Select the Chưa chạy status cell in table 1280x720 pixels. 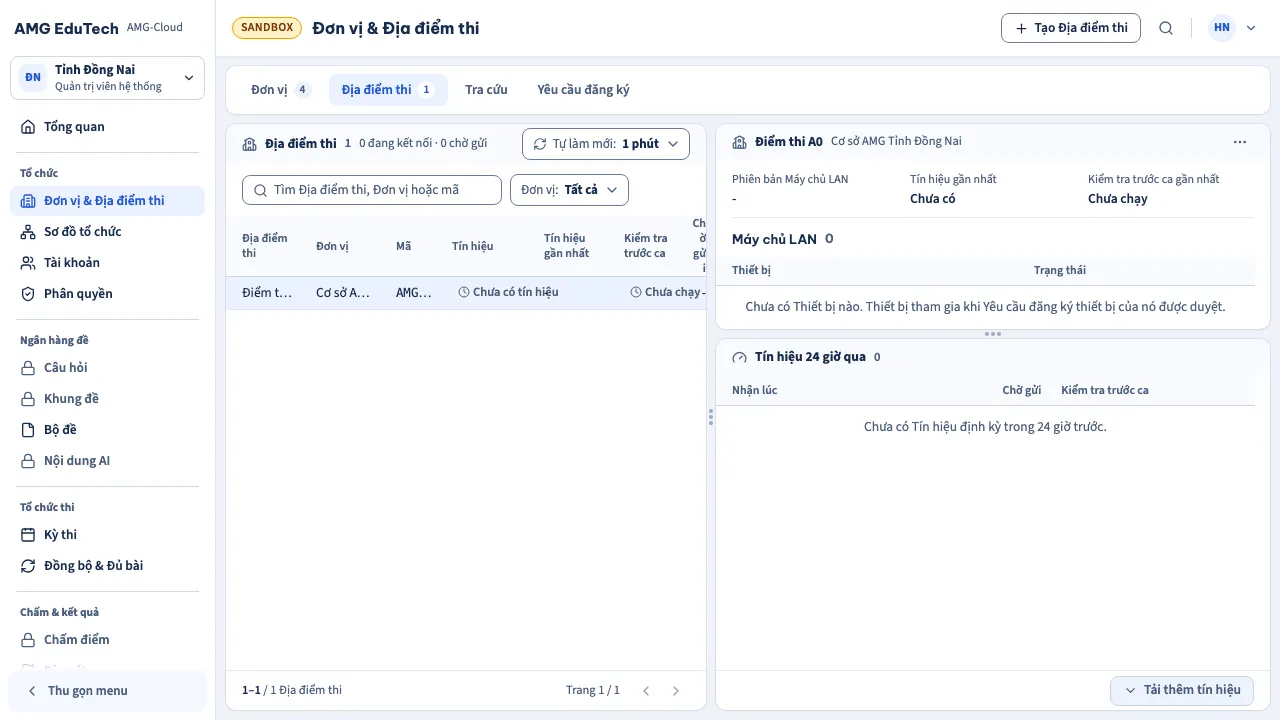[665, 293]
